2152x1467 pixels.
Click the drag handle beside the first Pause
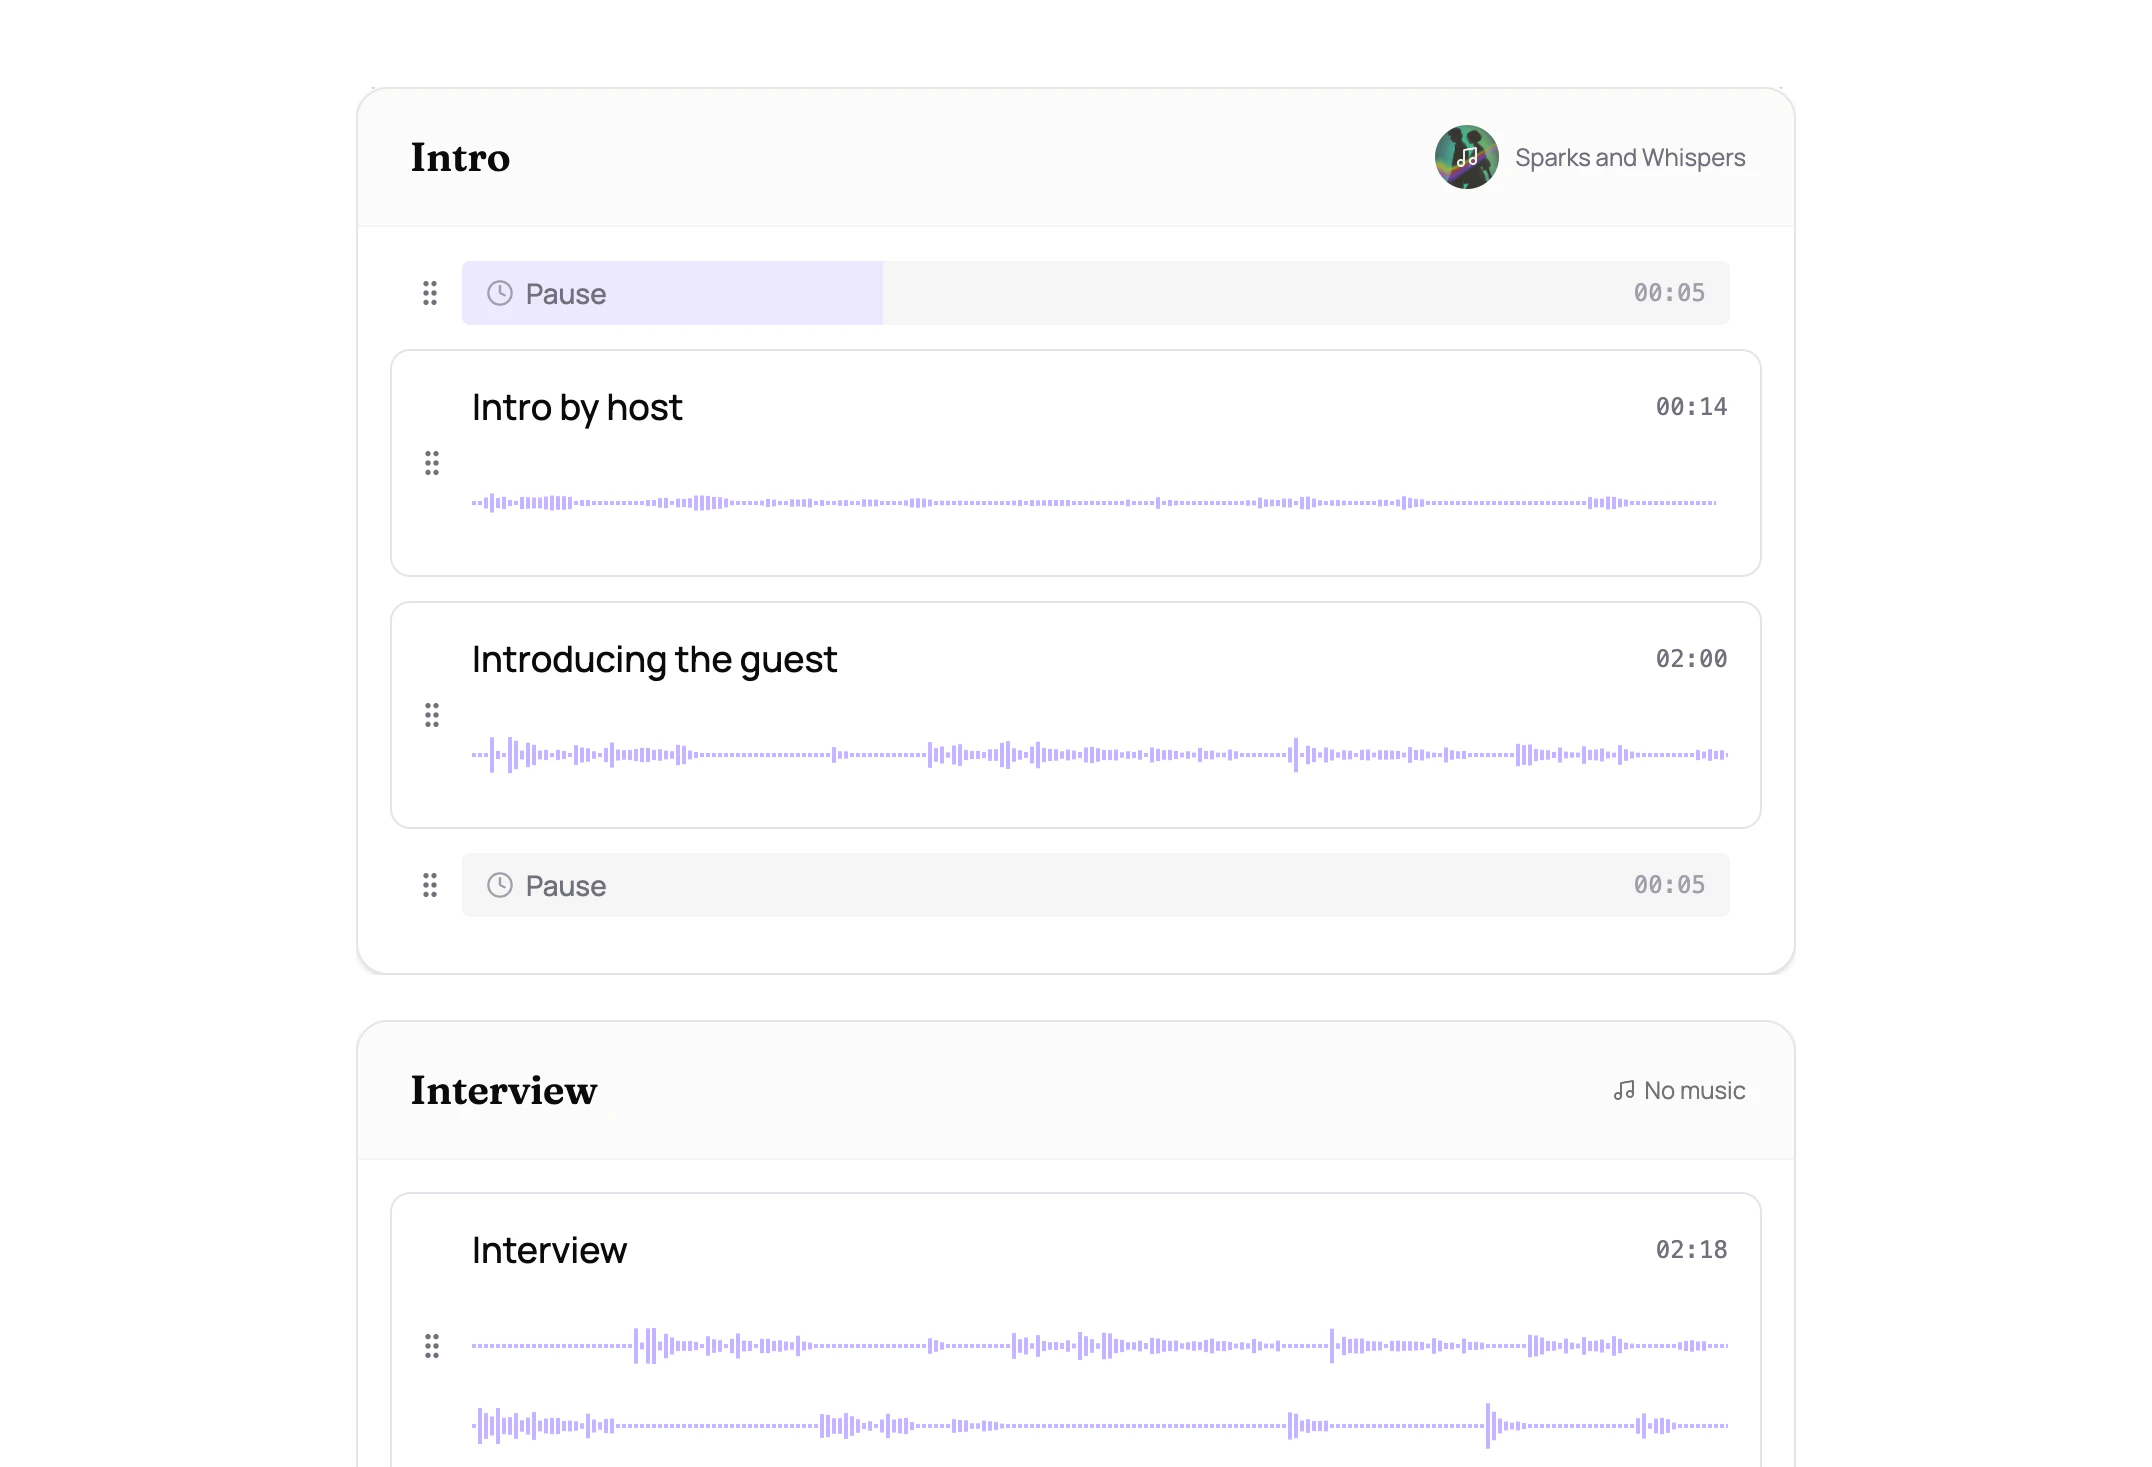[430, 293]
